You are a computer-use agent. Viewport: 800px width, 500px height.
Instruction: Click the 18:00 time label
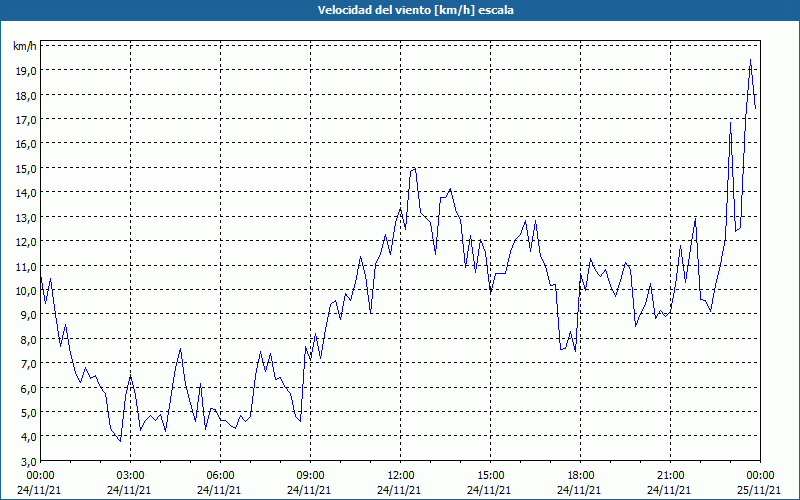(x=581, y=476)
